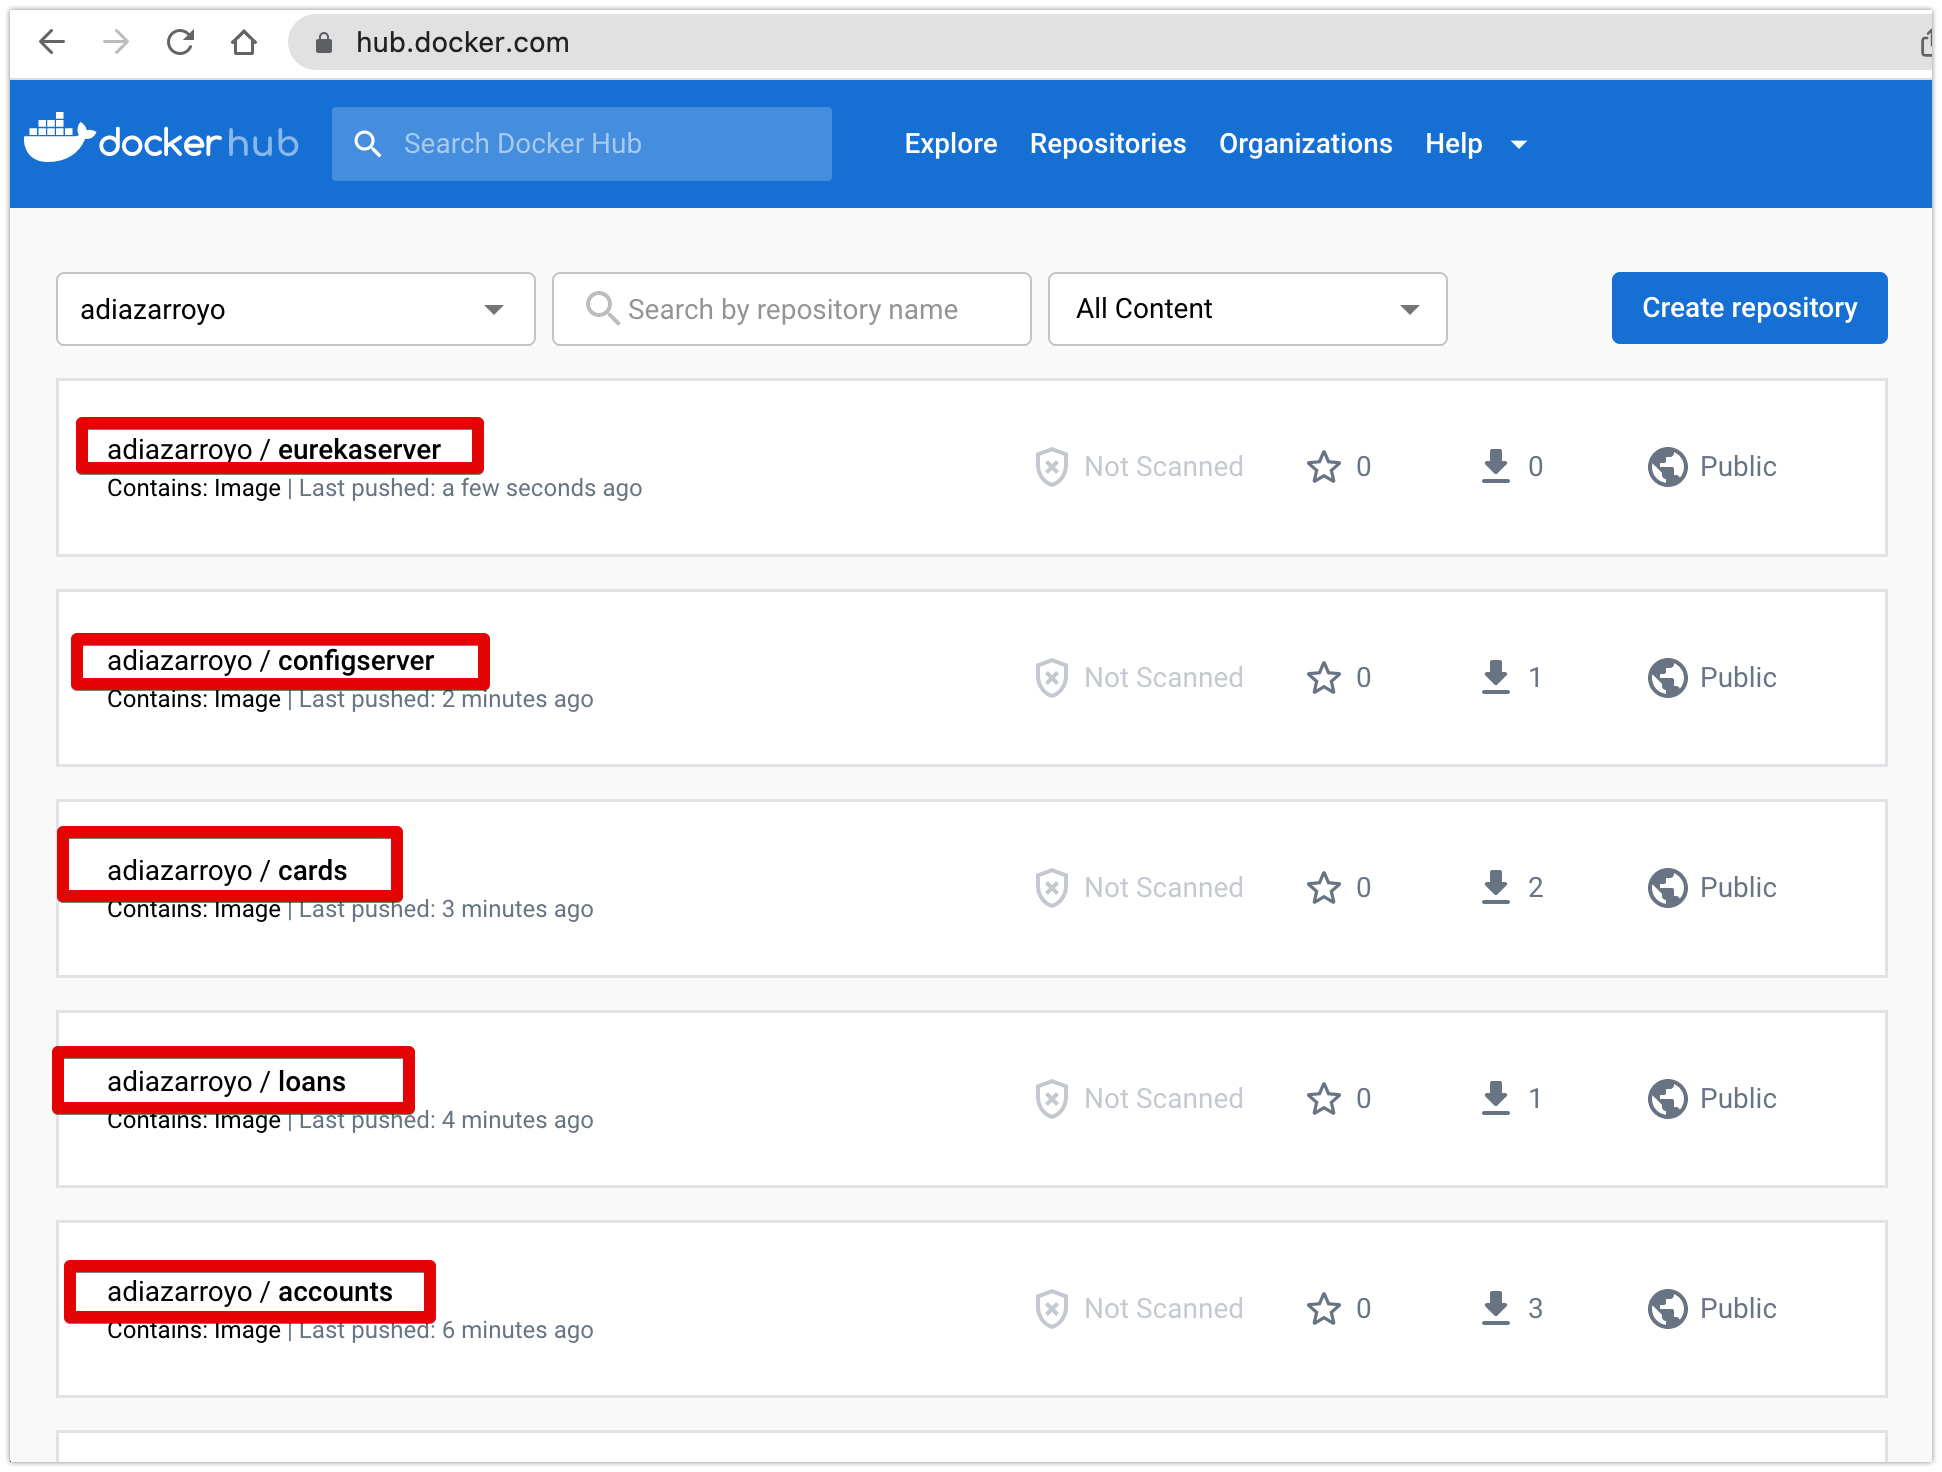Click the Not Scanned shield icon for cards
Image resolution: width=1942 pixels, height=1472 pixels.
pyautogui.click(x=1051, y=888)
